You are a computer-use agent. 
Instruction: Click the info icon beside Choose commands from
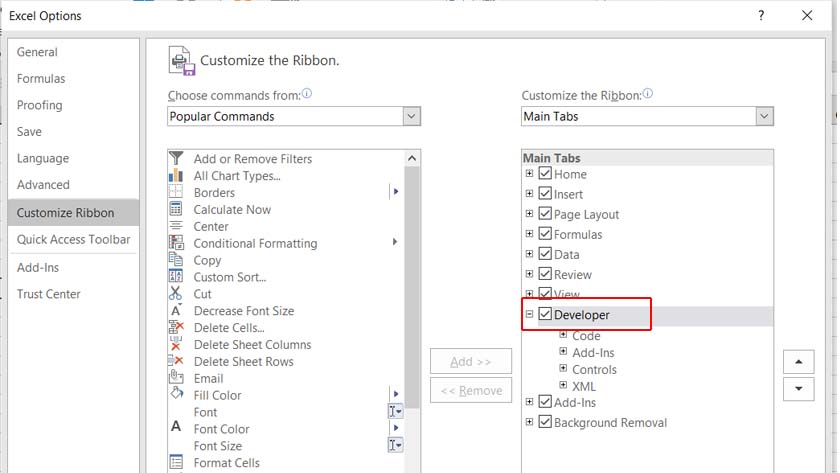coord(306,94)
